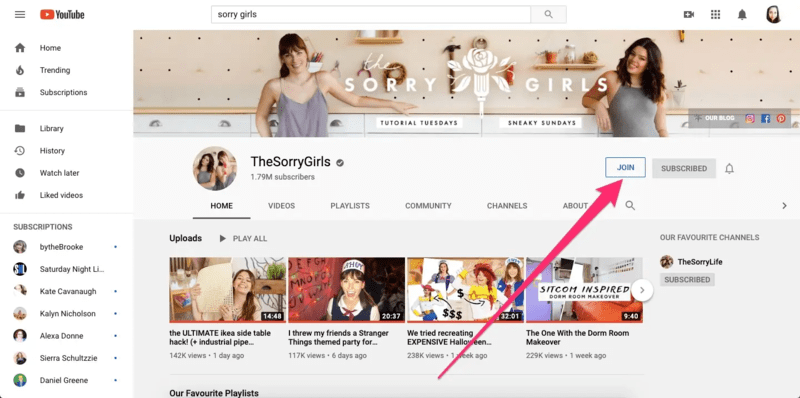Image resolution: width=800 pixels, height=398 pixels.
Task: Switch to the VIDEOS tab
Action: 282,206
